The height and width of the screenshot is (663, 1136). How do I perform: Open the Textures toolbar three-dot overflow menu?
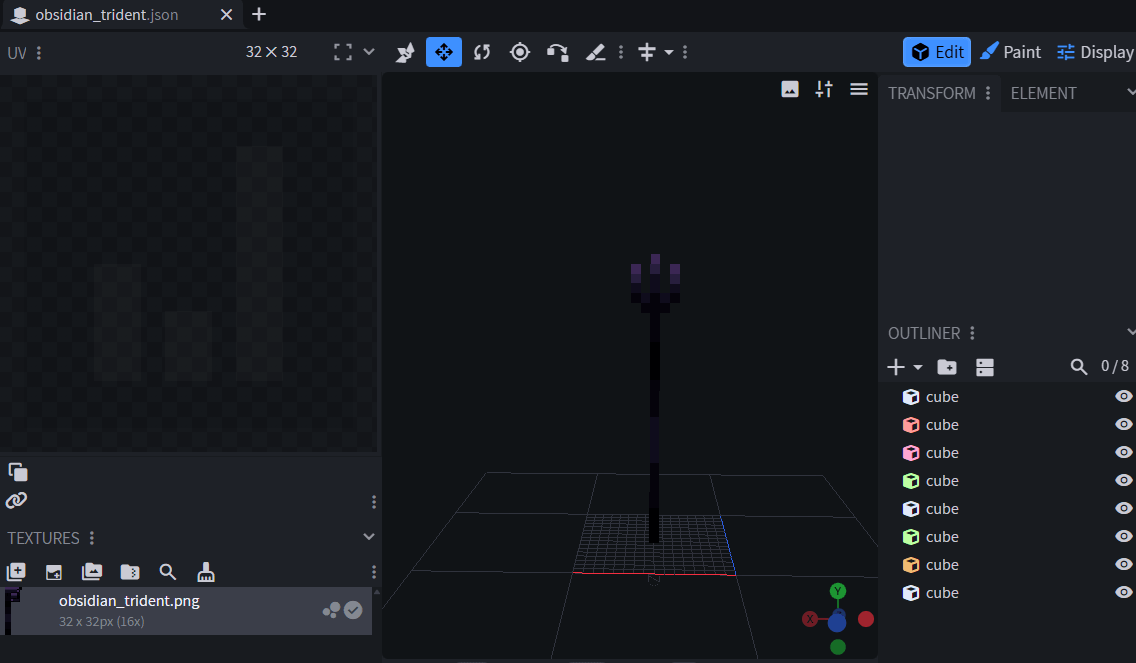click(x=374, y=572)
